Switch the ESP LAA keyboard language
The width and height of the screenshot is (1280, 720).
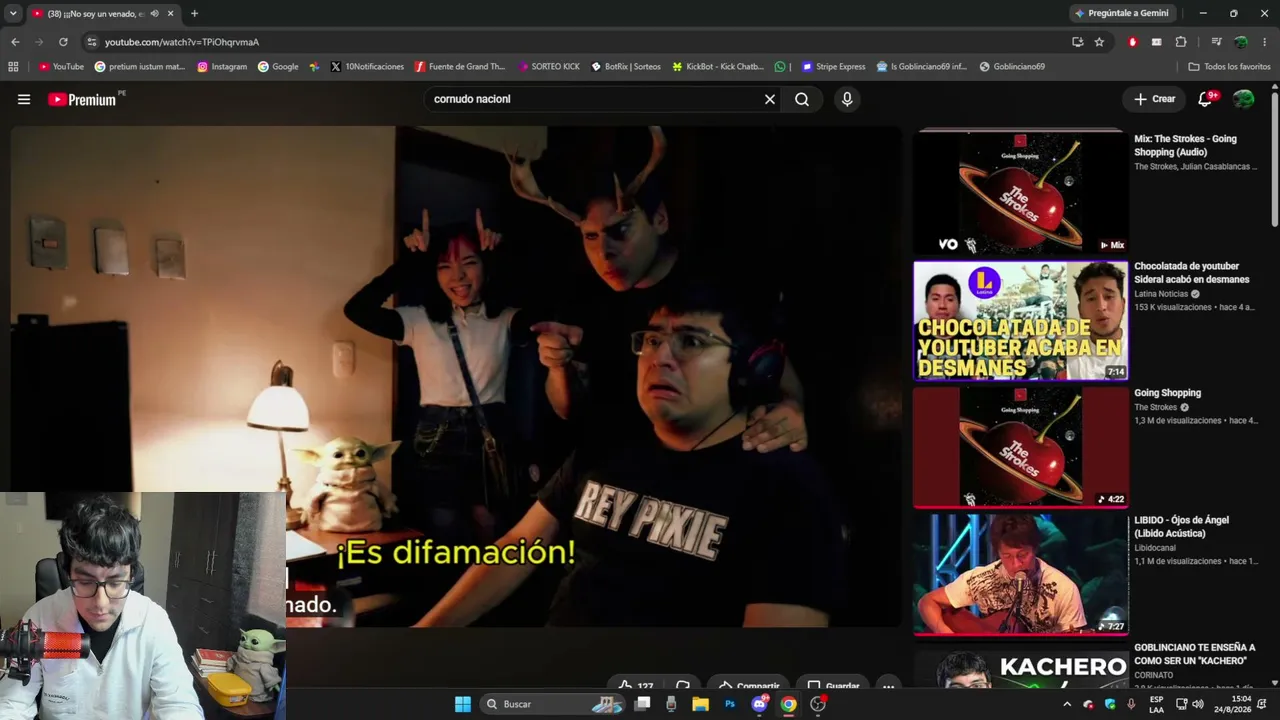tap(1156, 704)
